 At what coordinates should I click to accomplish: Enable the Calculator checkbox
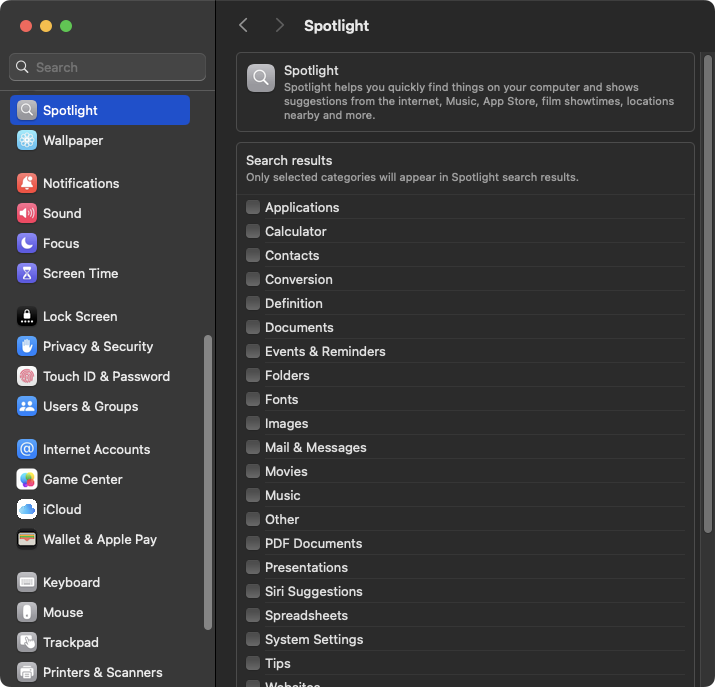point(253,231)
